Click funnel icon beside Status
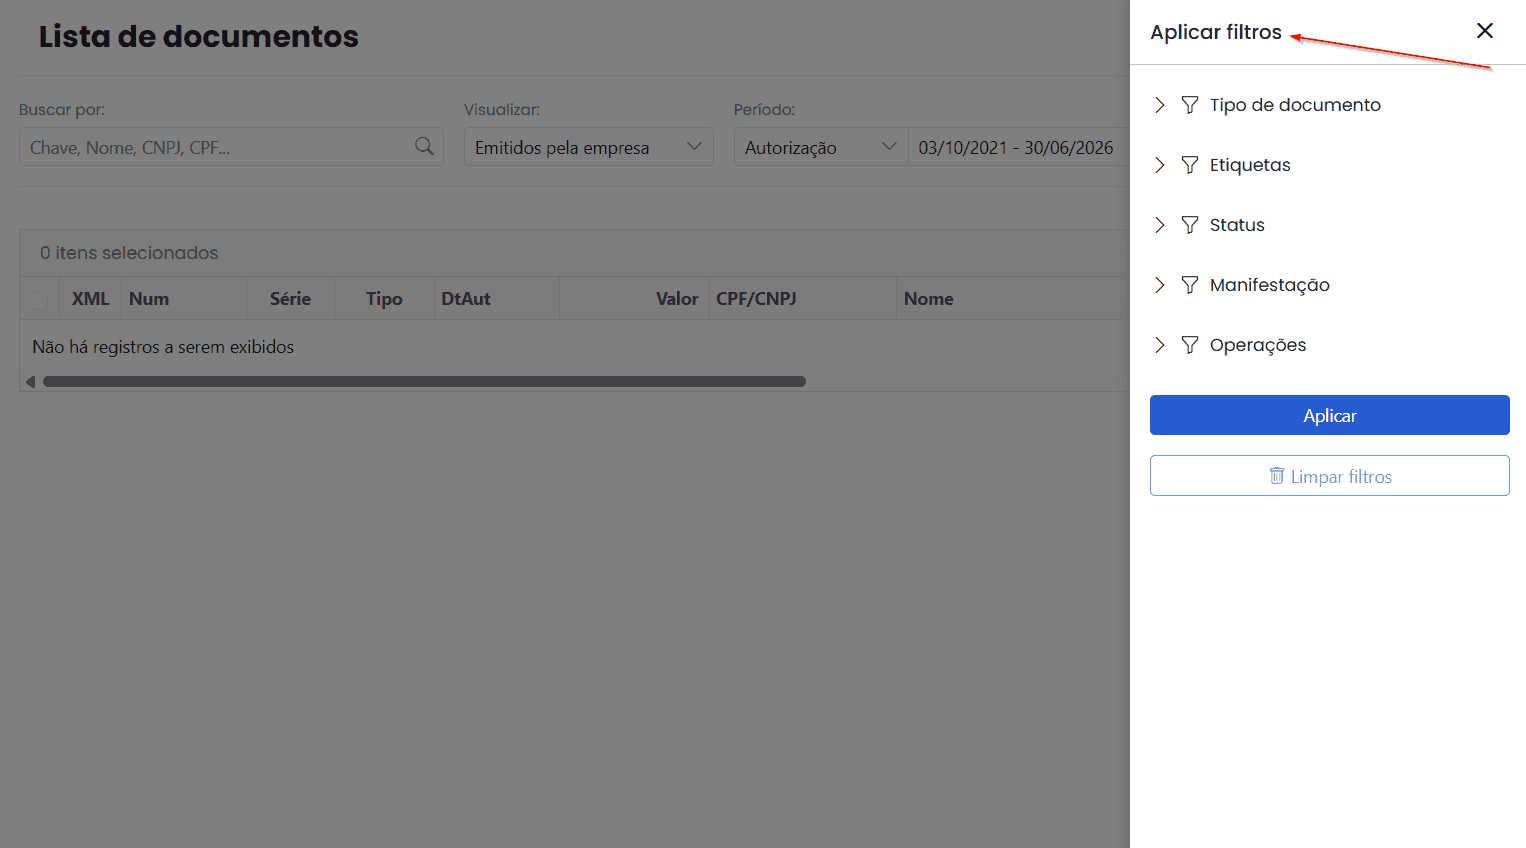 click(1190, 225)
